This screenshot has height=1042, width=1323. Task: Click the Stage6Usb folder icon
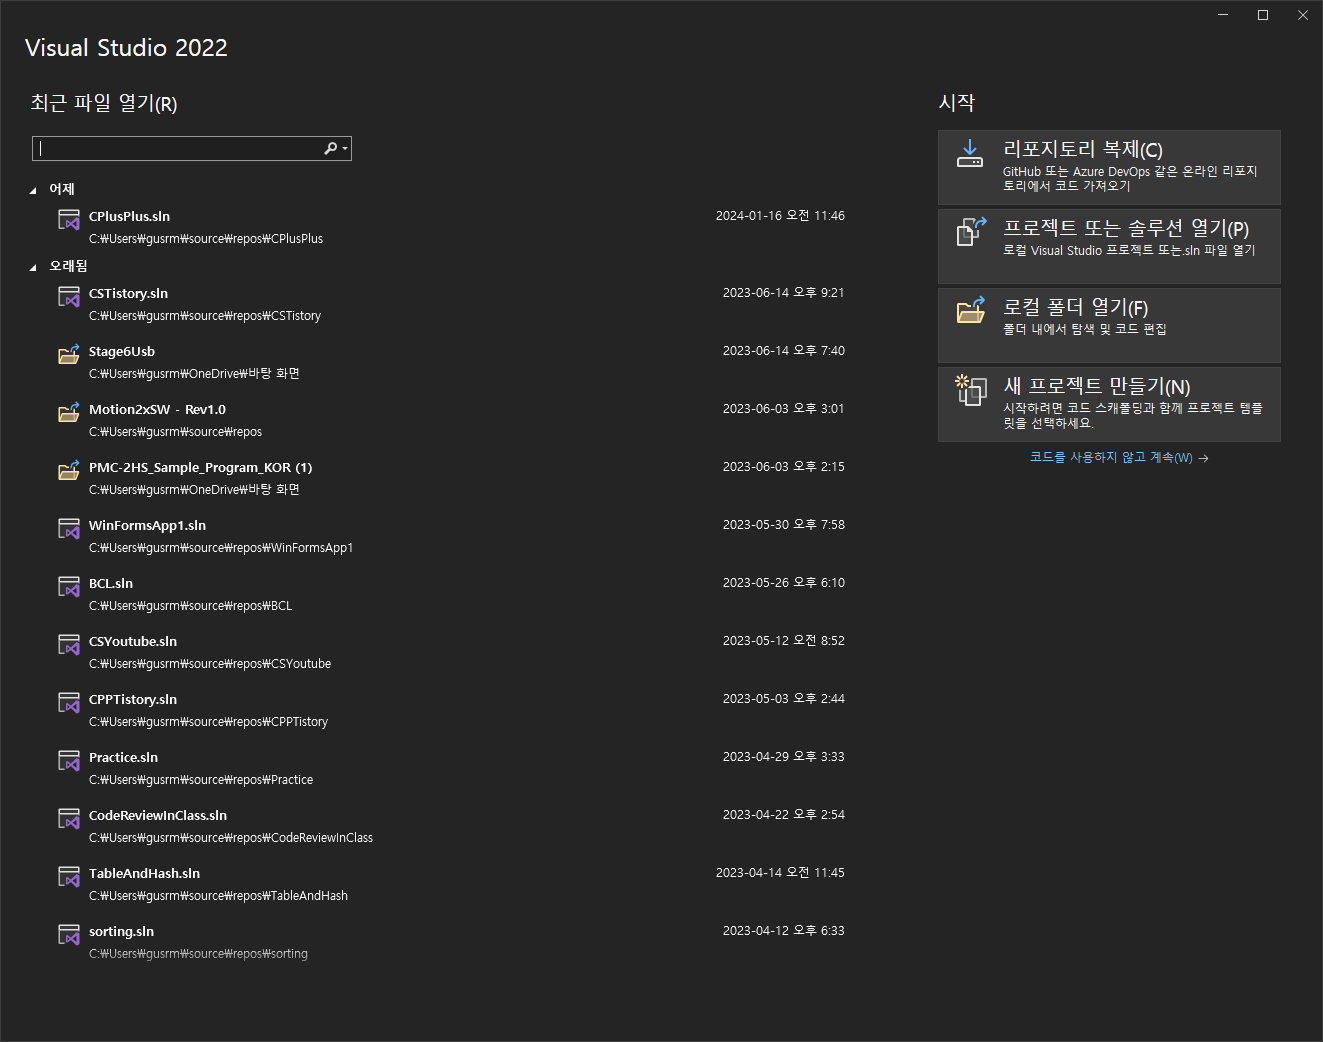pyautogui.click(x=69, y=354)
